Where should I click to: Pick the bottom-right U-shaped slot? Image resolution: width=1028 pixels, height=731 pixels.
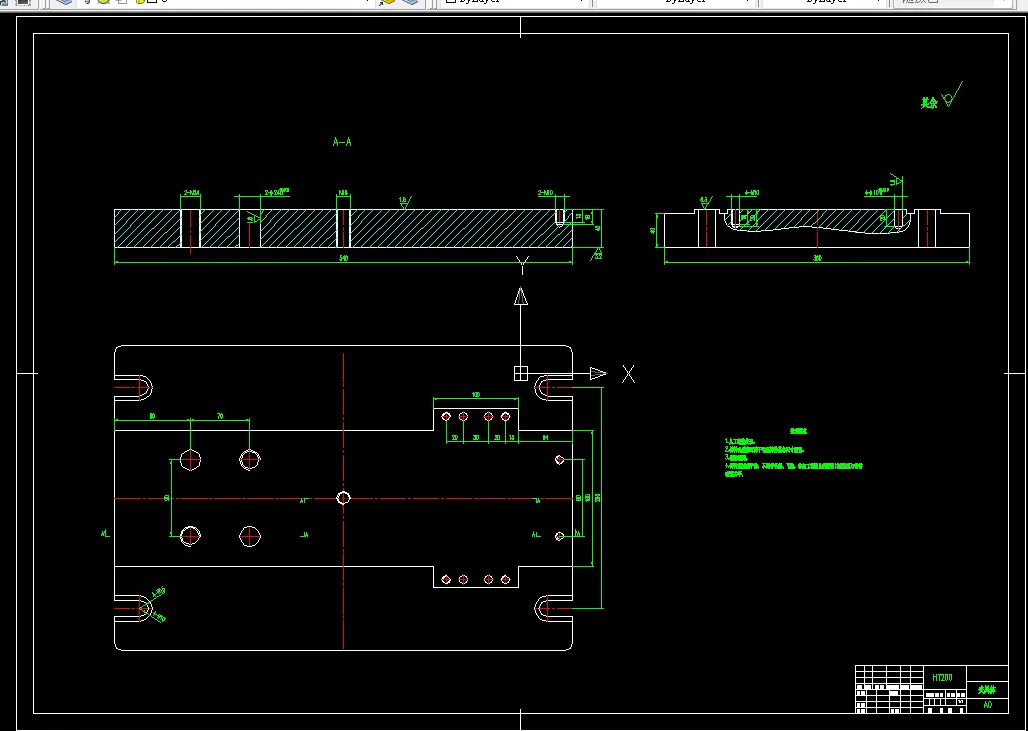(x=553, y=608)
